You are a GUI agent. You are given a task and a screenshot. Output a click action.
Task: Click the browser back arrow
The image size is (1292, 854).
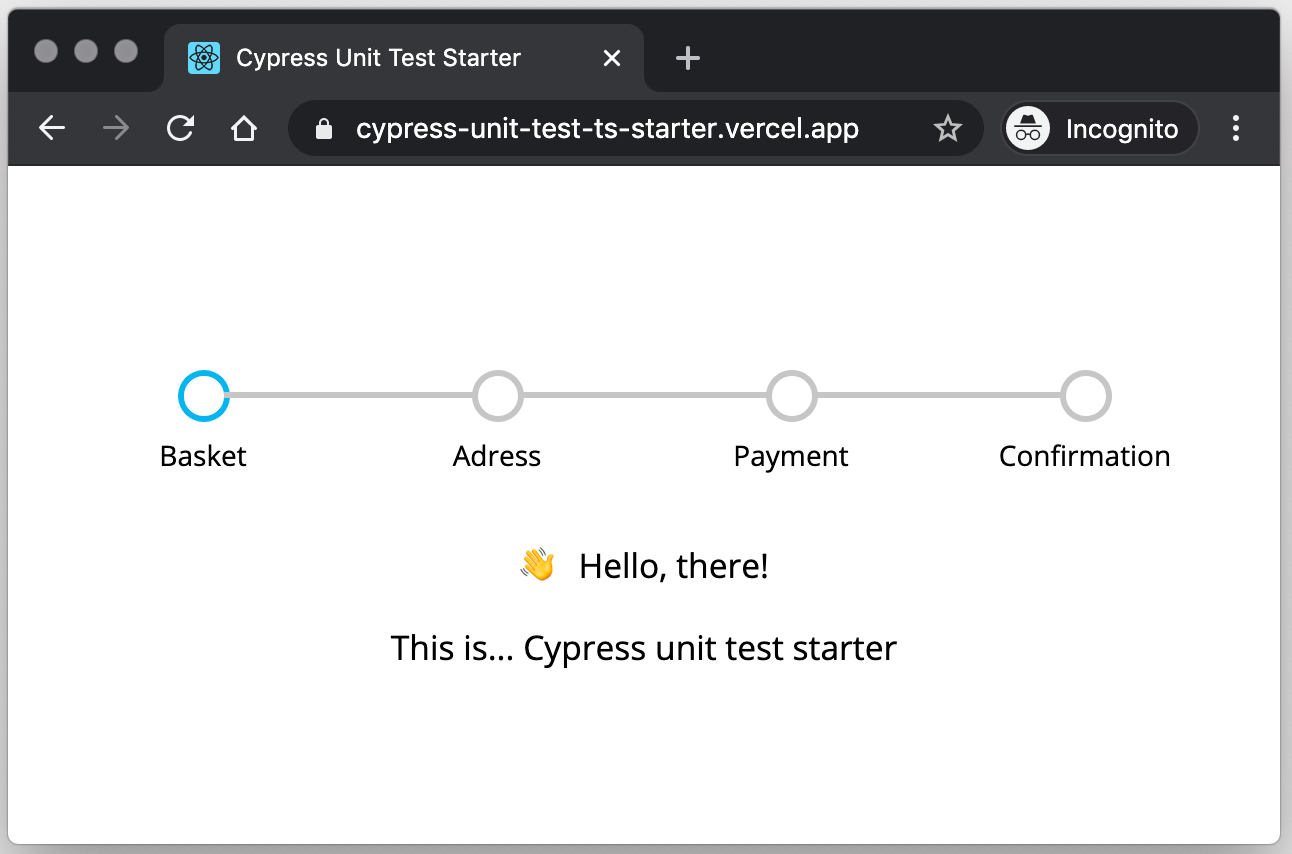coord(52,128)
